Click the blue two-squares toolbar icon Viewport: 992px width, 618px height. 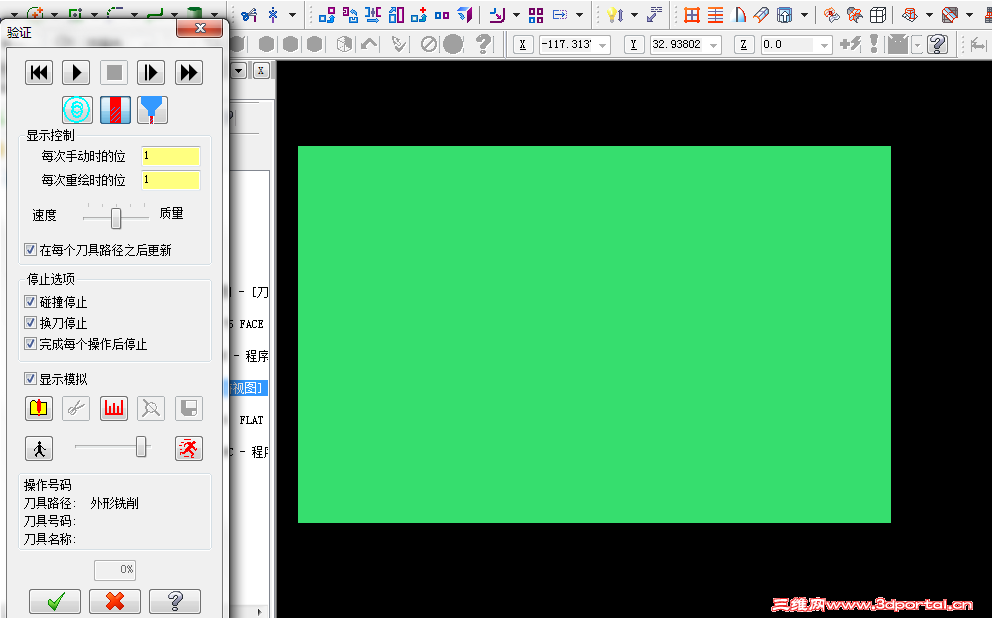click(442, 15)
